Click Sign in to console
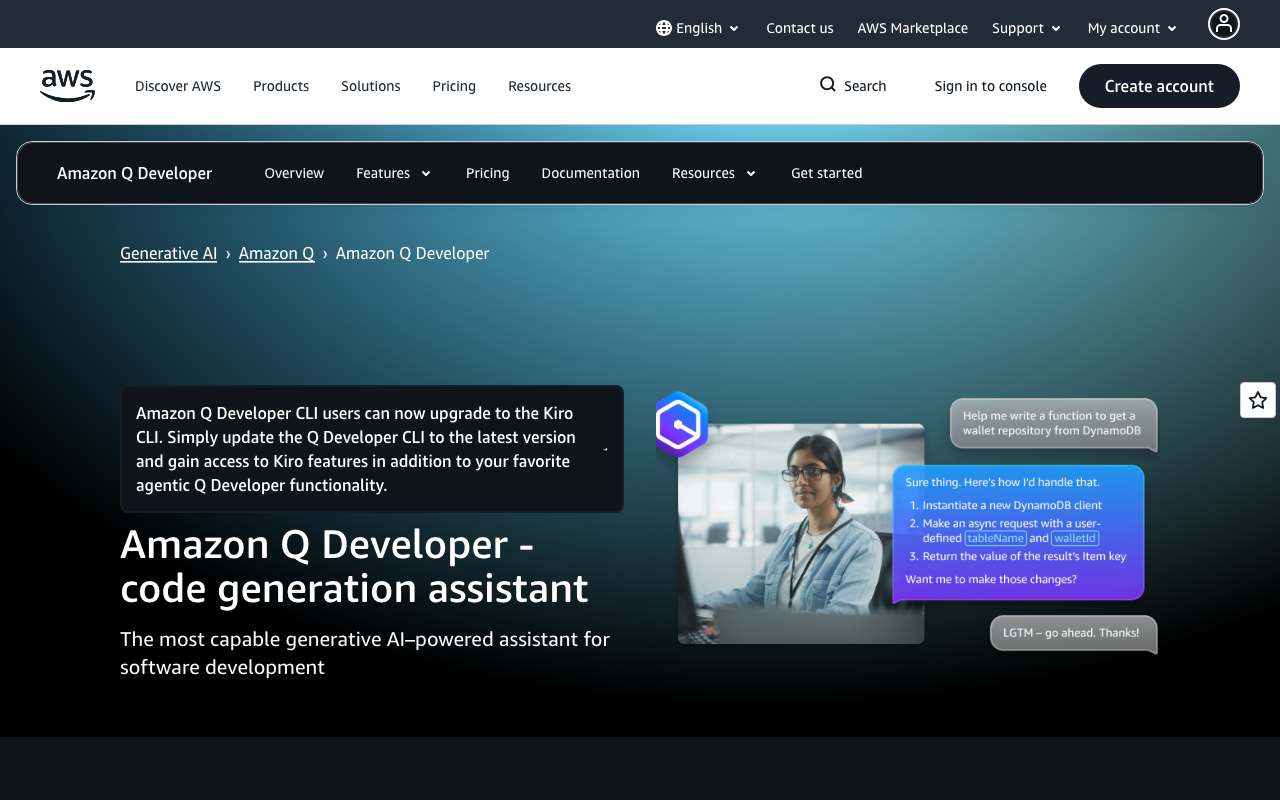Viewport: 1280px width, 800px height. coord(990,86)
